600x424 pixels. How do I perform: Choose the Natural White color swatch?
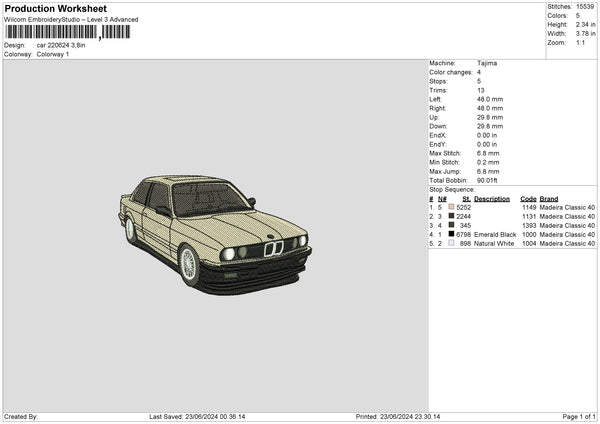coord(452,243)
